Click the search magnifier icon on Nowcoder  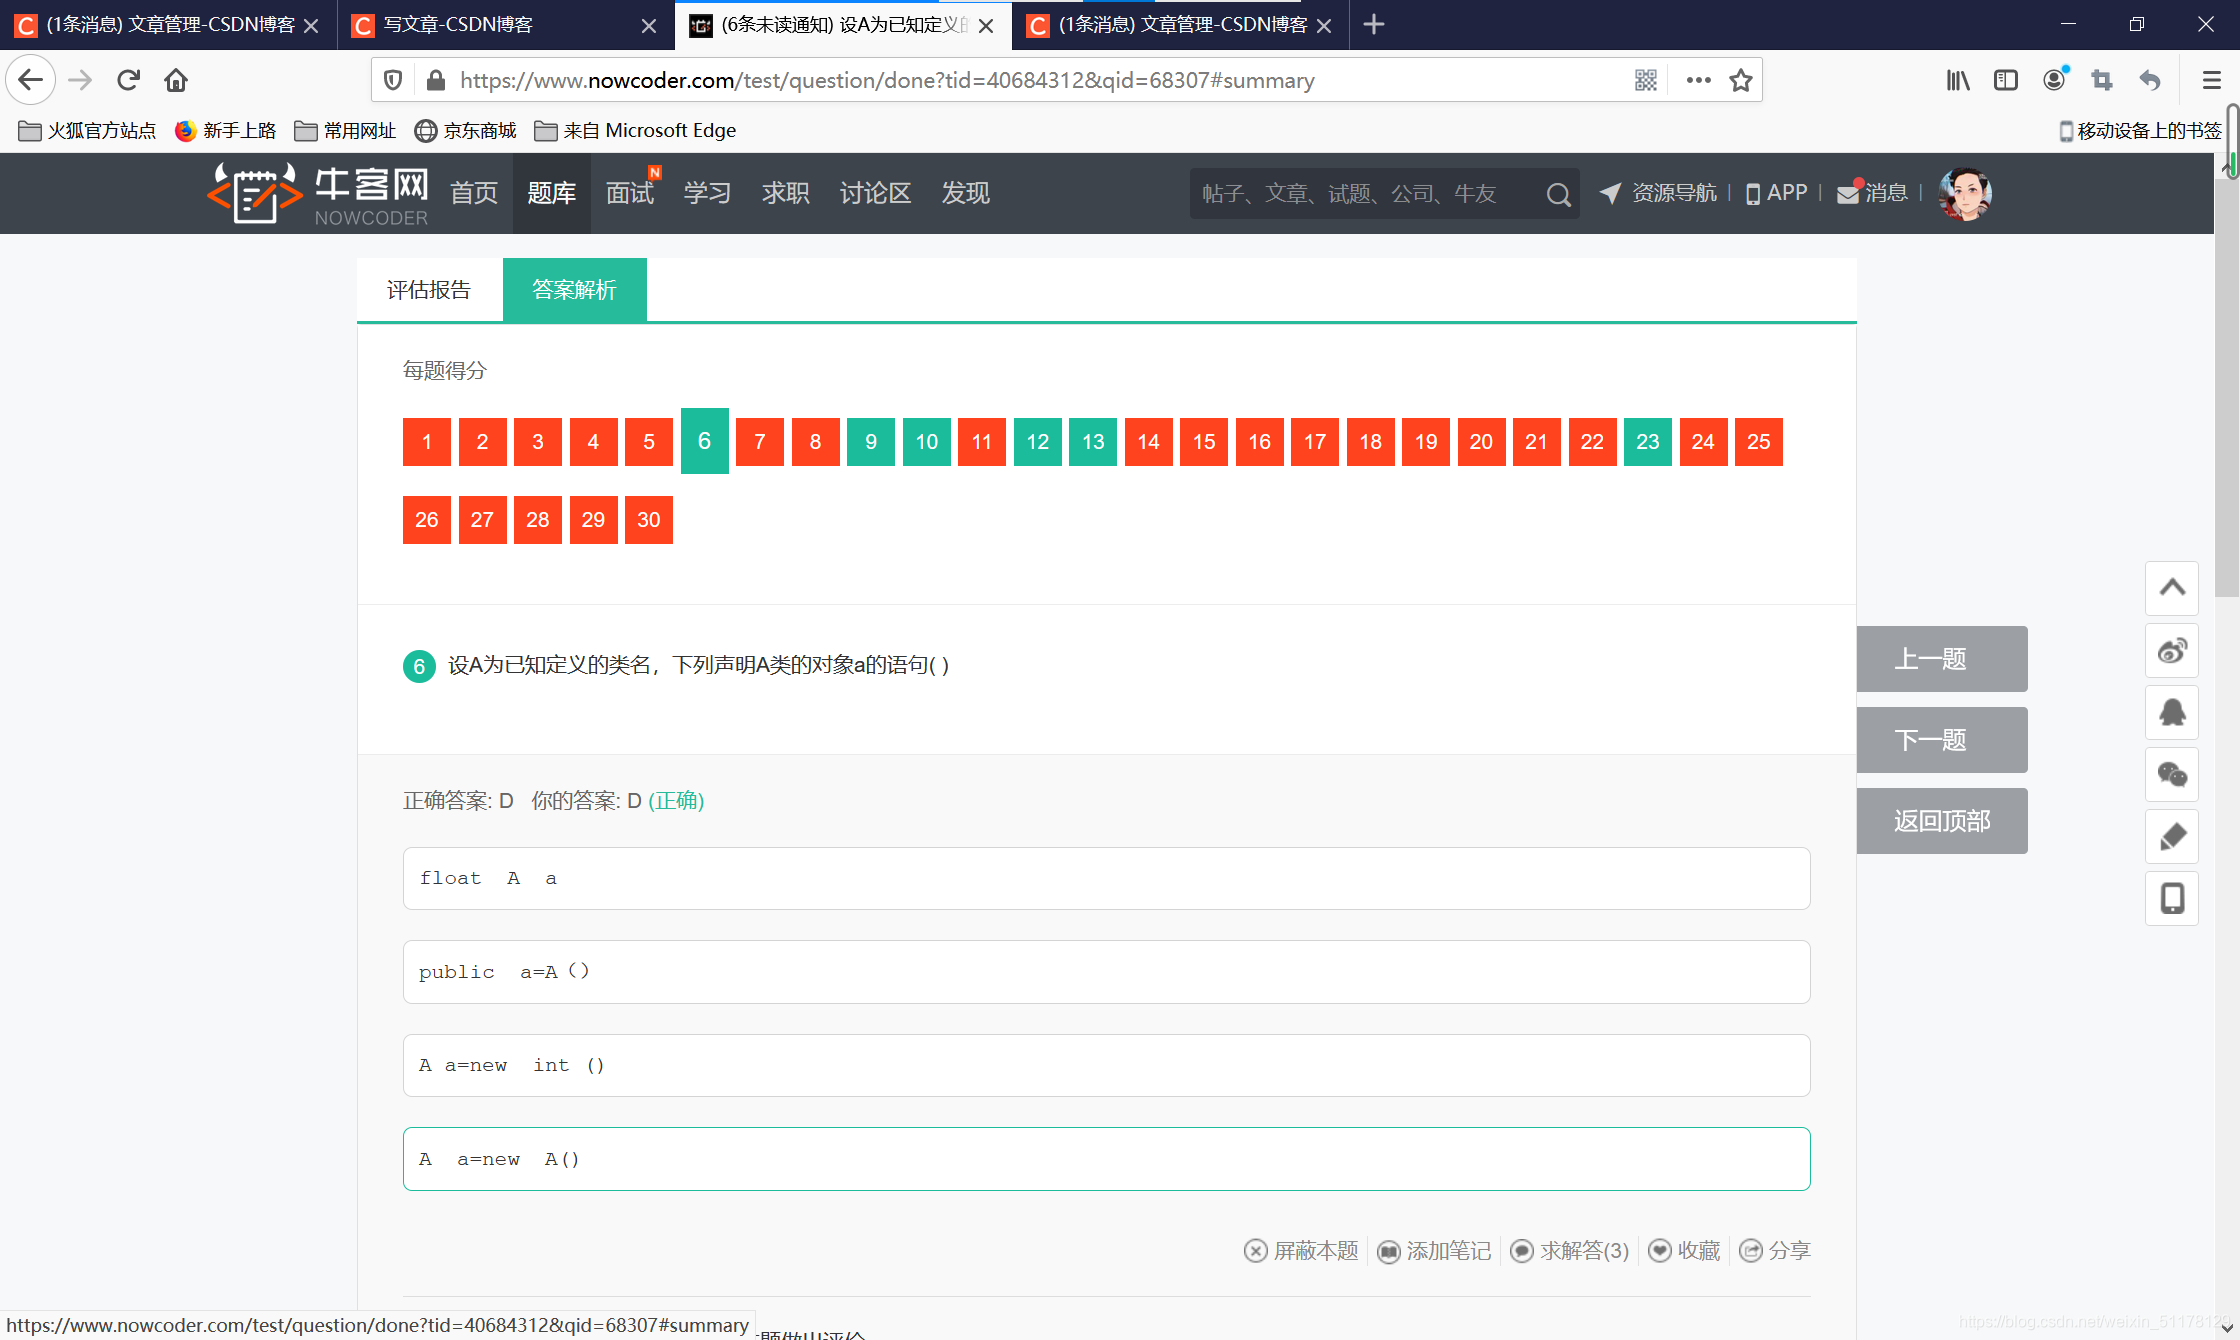point(1558,194)
